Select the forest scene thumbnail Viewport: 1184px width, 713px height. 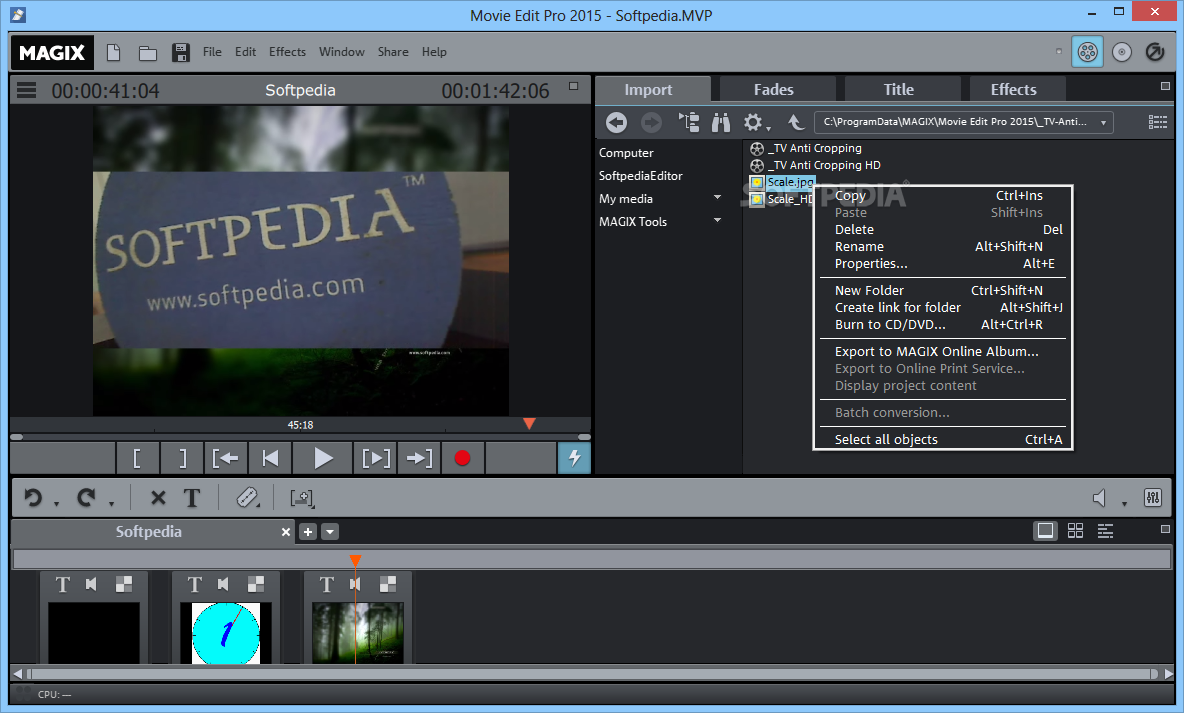pos(358,633)
